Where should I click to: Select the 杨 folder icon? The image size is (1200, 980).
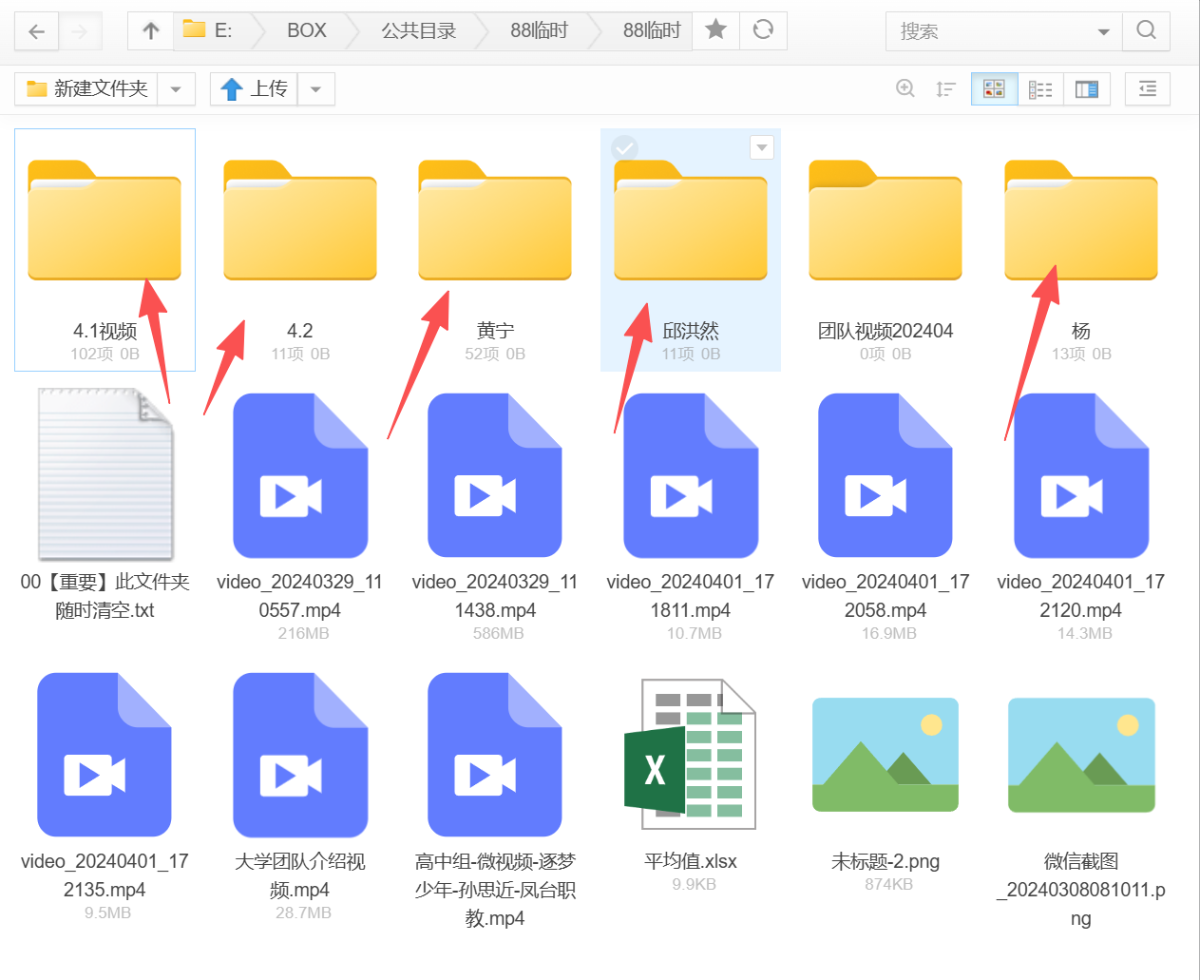point(1081,220)
